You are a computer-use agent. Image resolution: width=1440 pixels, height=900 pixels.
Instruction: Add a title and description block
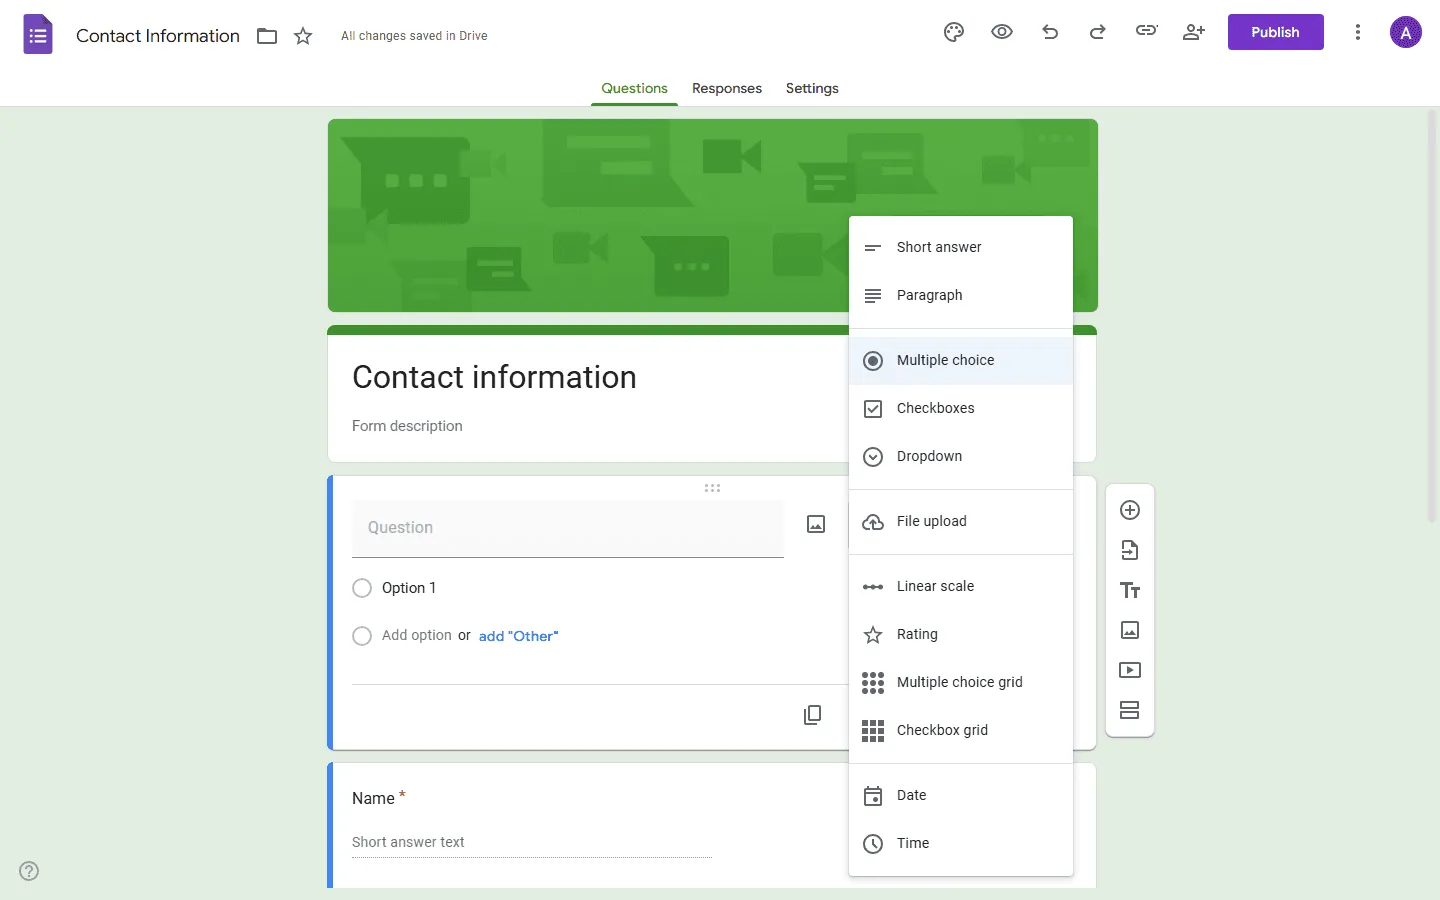[x=1130, y=590]
